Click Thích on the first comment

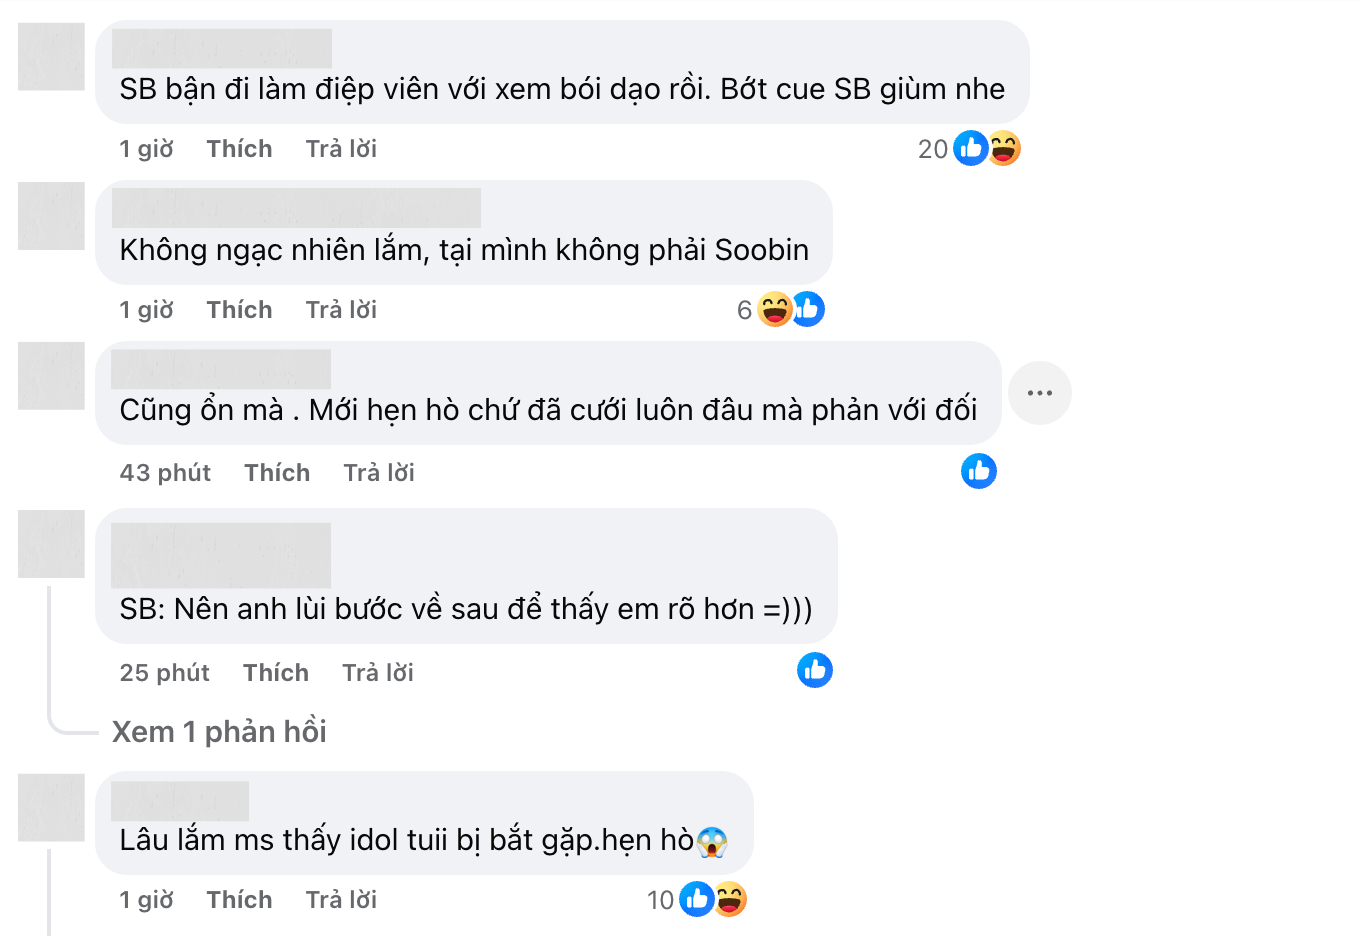(x=239, y=148)
